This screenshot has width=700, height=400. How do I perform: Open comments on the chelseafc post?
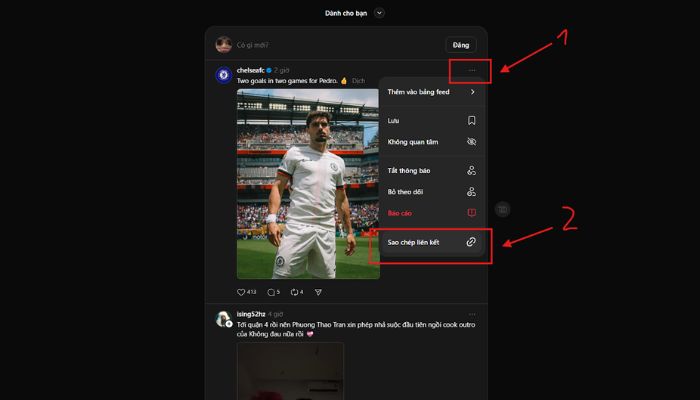(x=271, y=292)
